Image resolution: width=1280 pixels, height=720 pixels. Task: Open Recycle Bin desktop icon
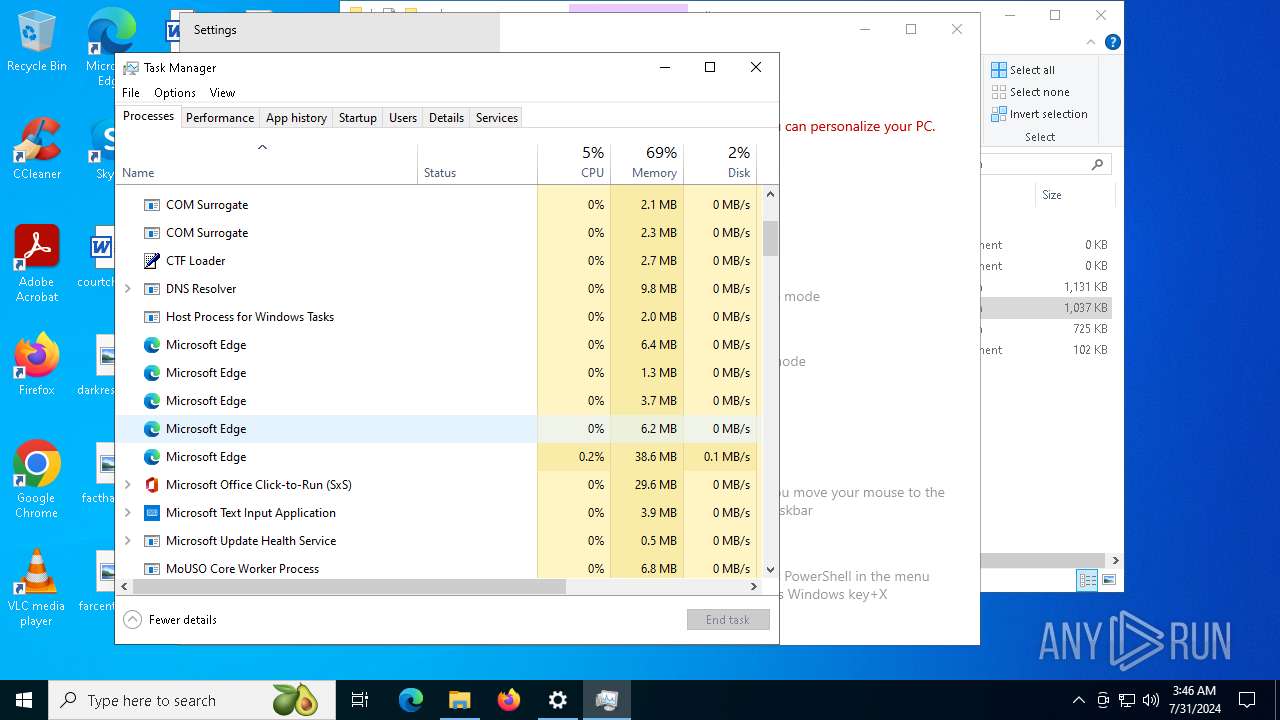point(37,42)
